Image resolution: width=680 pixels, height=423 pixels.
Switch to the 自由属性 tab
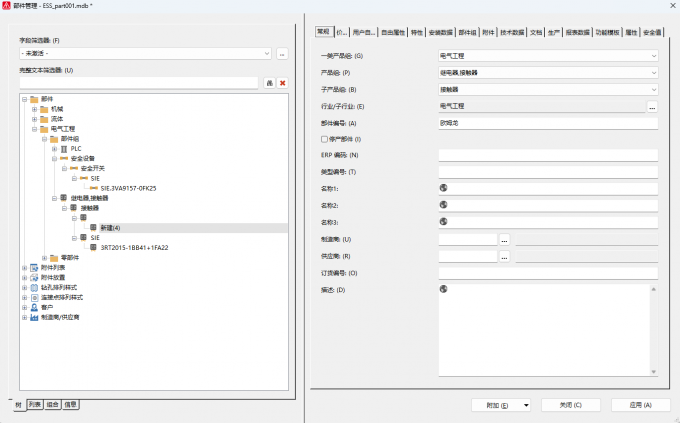coord(393,33)
